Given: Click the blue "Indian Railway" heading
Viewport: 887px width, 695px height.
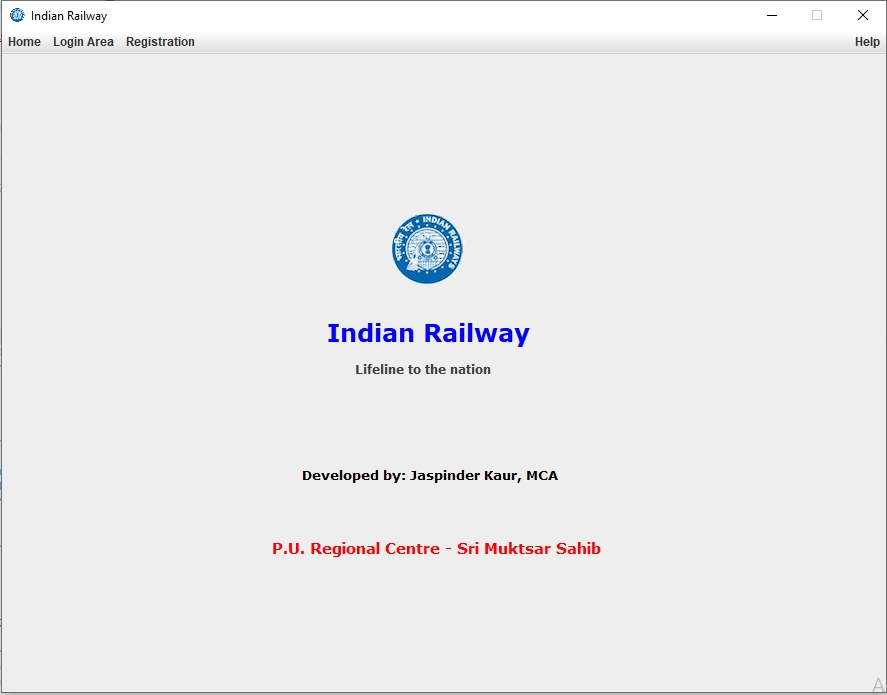Looking at the screenshot, I should coord(428,333).
